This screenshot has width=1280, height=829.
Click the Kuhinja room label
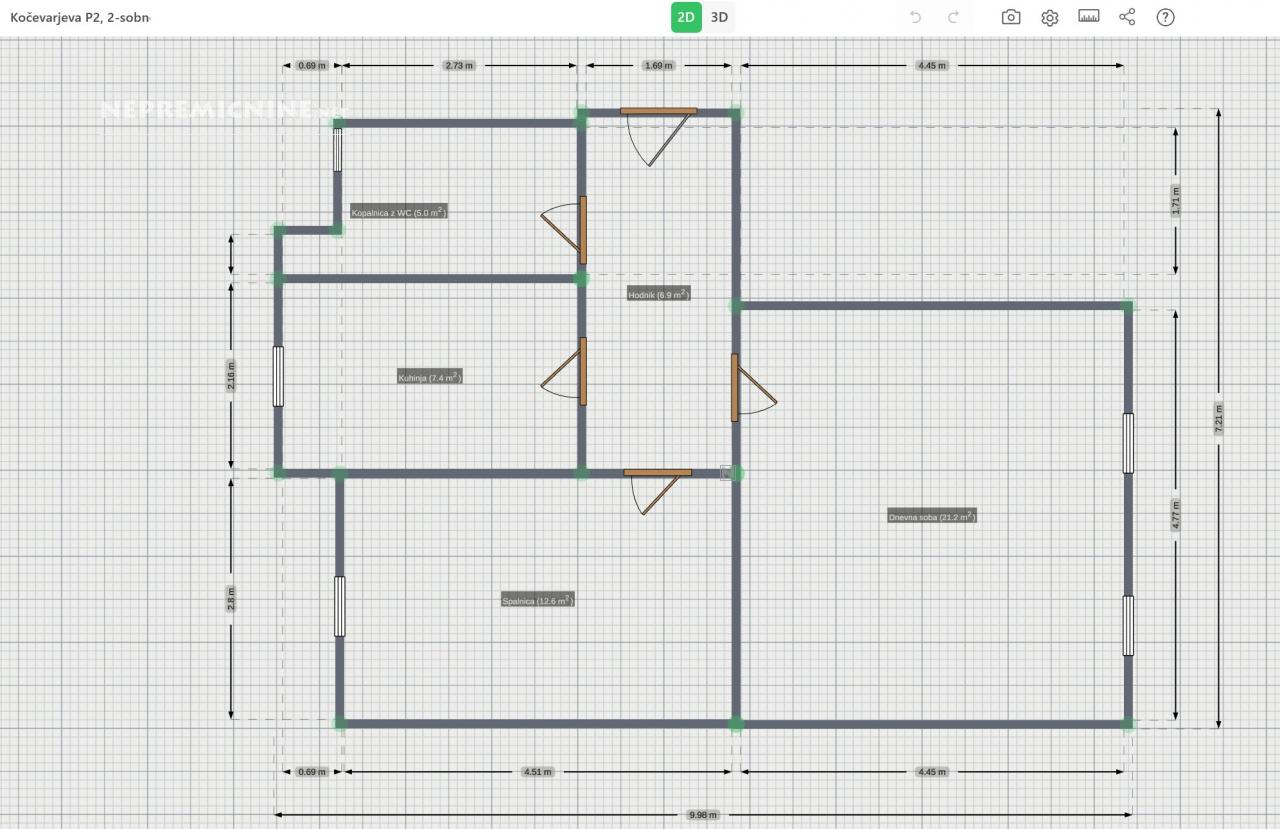click(x=429, y=378)
